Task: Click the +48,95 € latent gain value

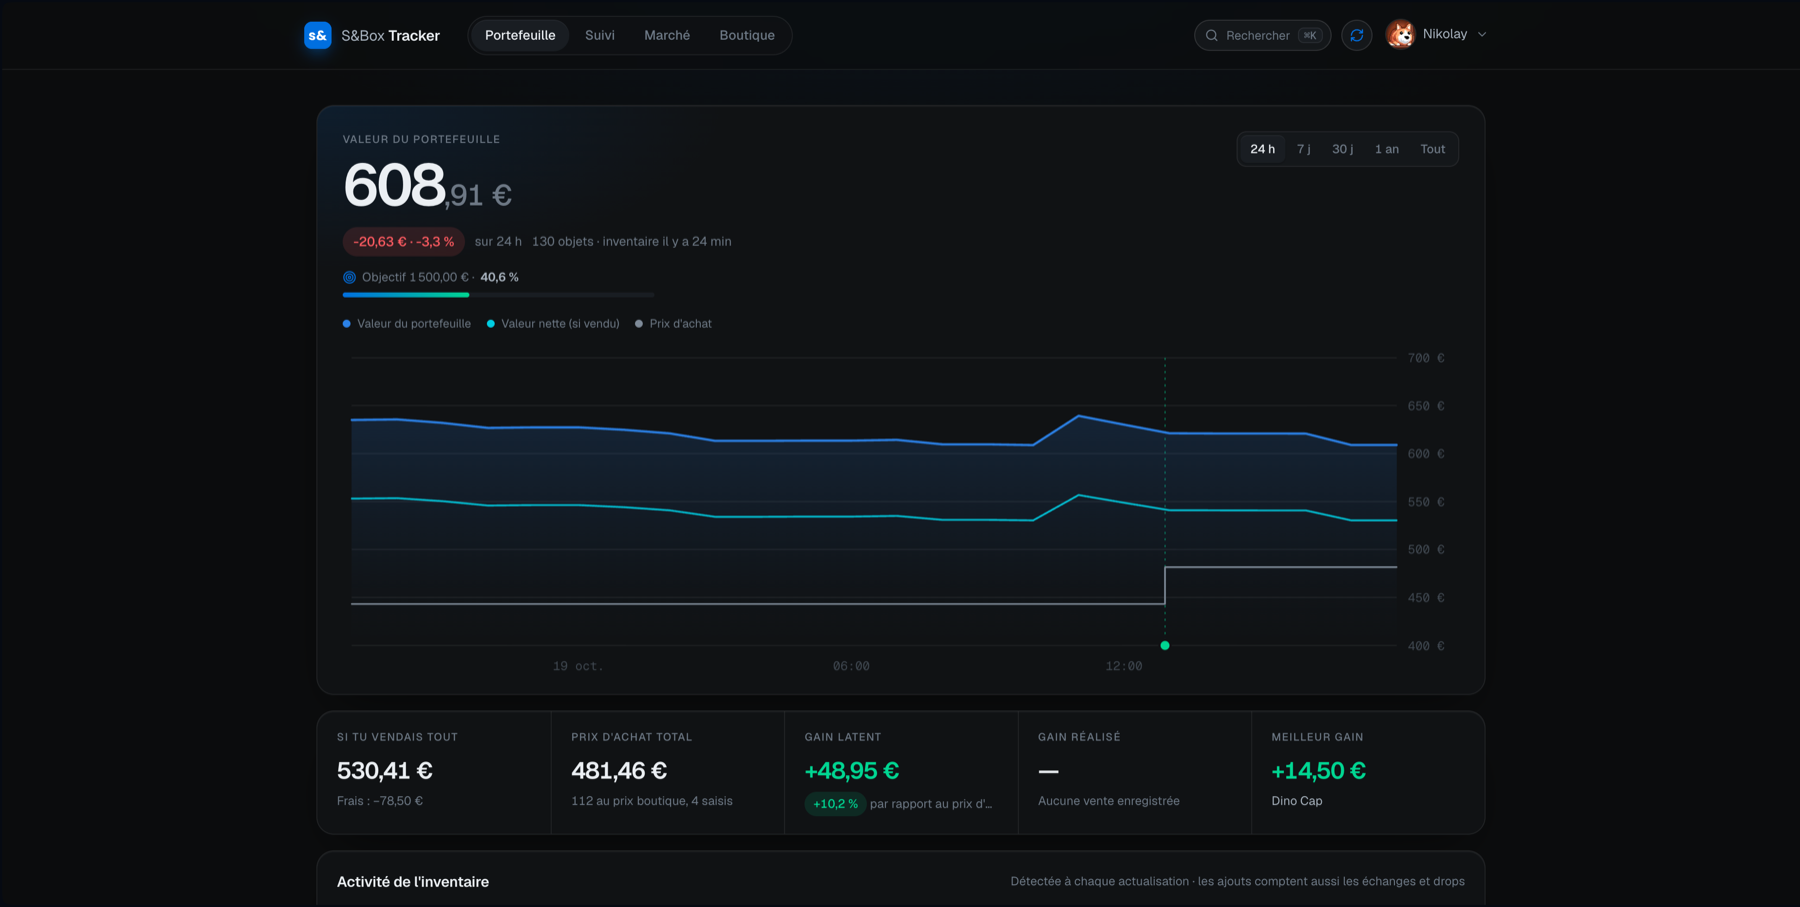Action: click(852, 771)
